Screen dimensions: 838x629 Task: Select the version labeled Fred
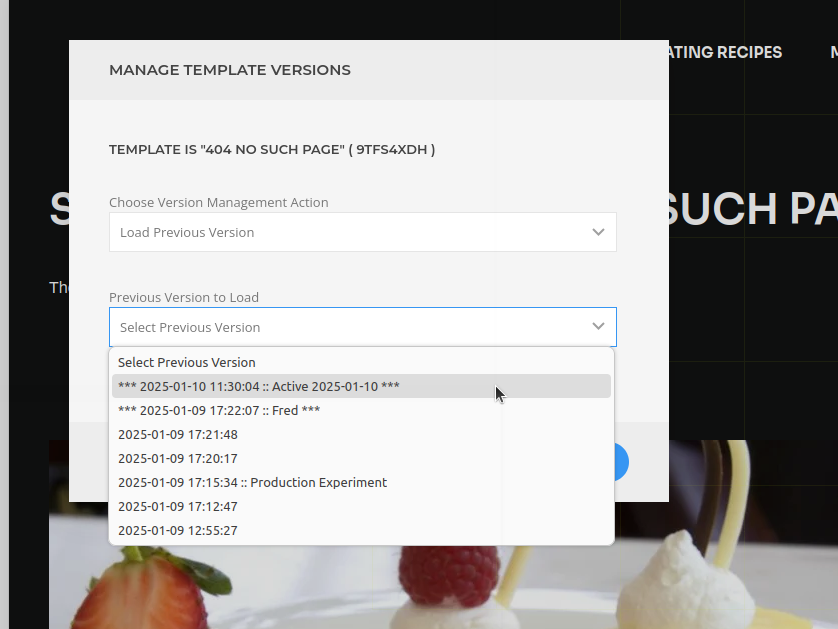pos(361,410)
